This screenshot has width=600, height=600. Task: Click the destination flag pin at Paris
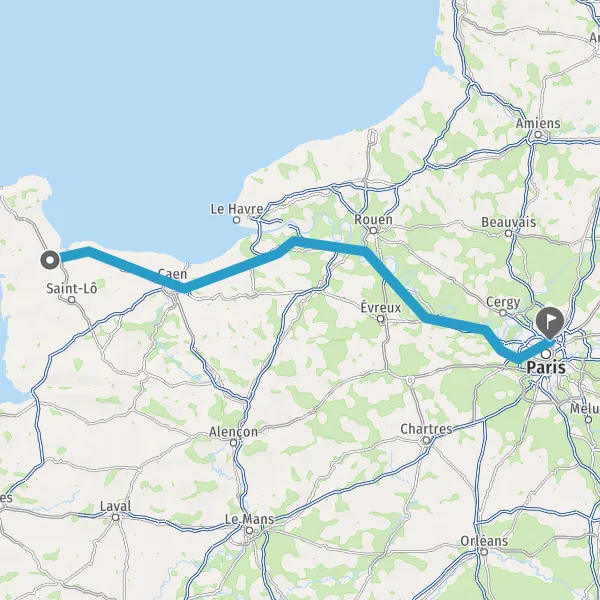(x=550, y=323)
